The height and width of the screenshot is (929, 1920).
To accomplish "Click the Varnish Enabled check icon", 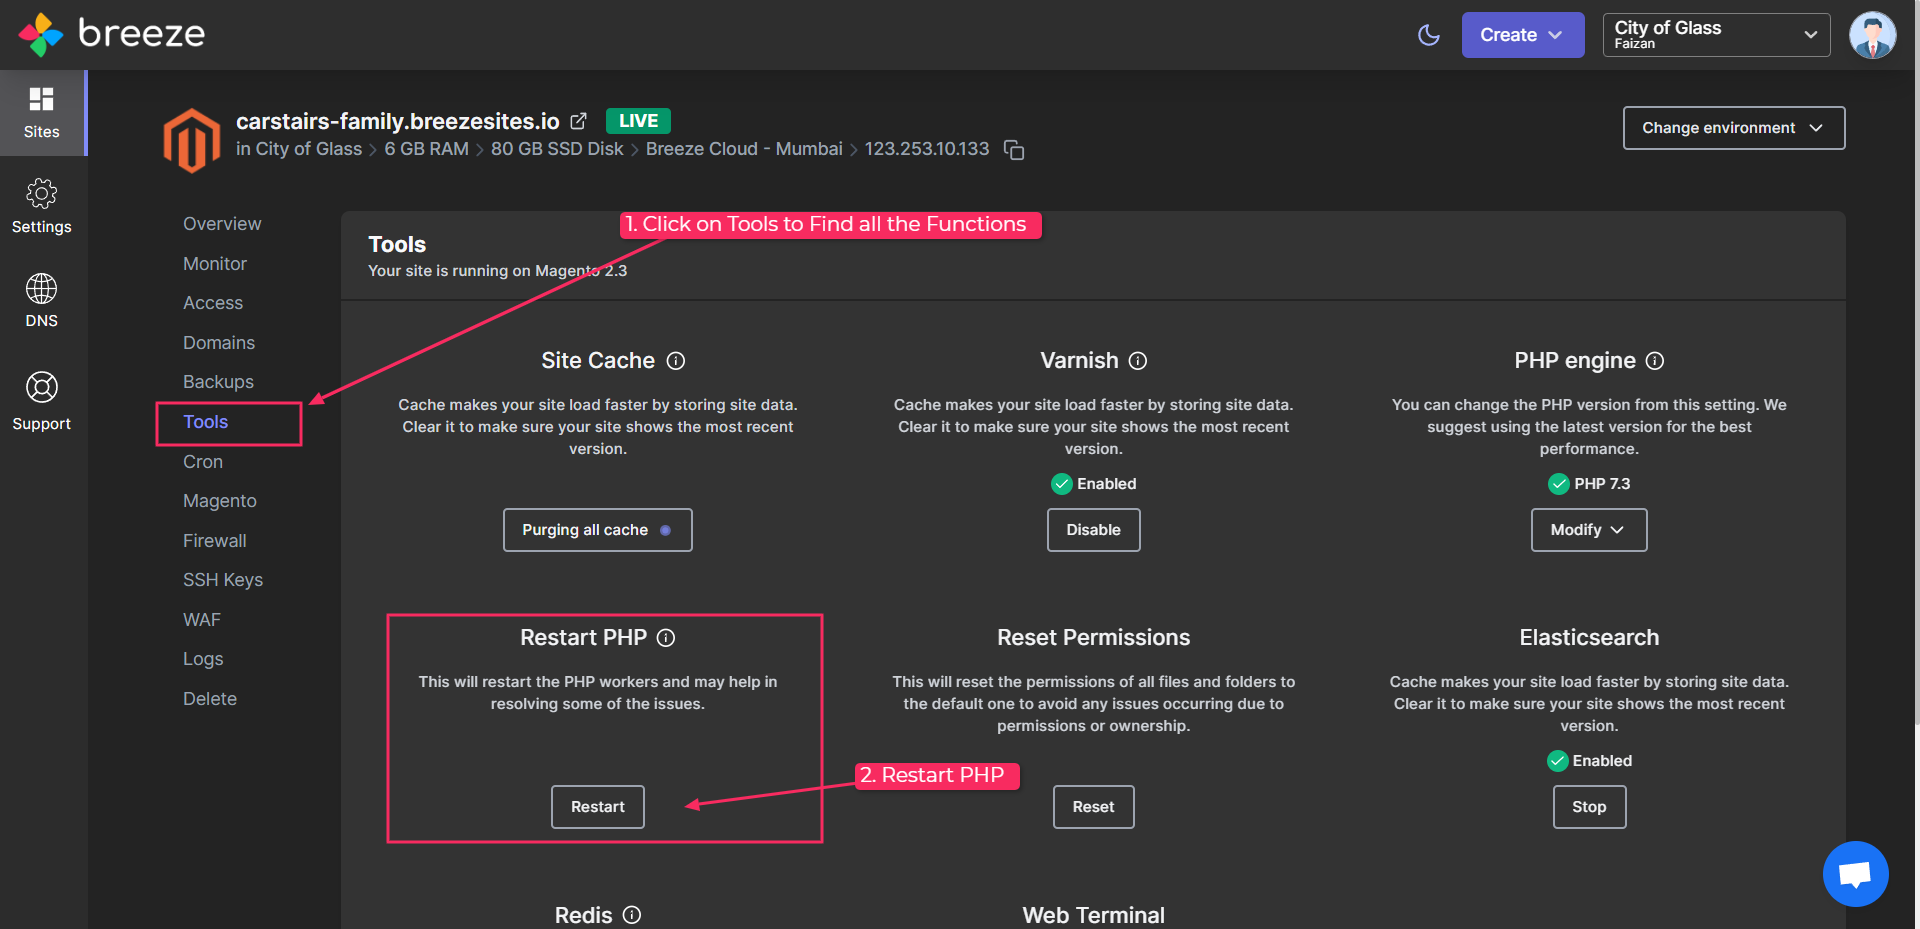I will click(x=1062, y=484).
